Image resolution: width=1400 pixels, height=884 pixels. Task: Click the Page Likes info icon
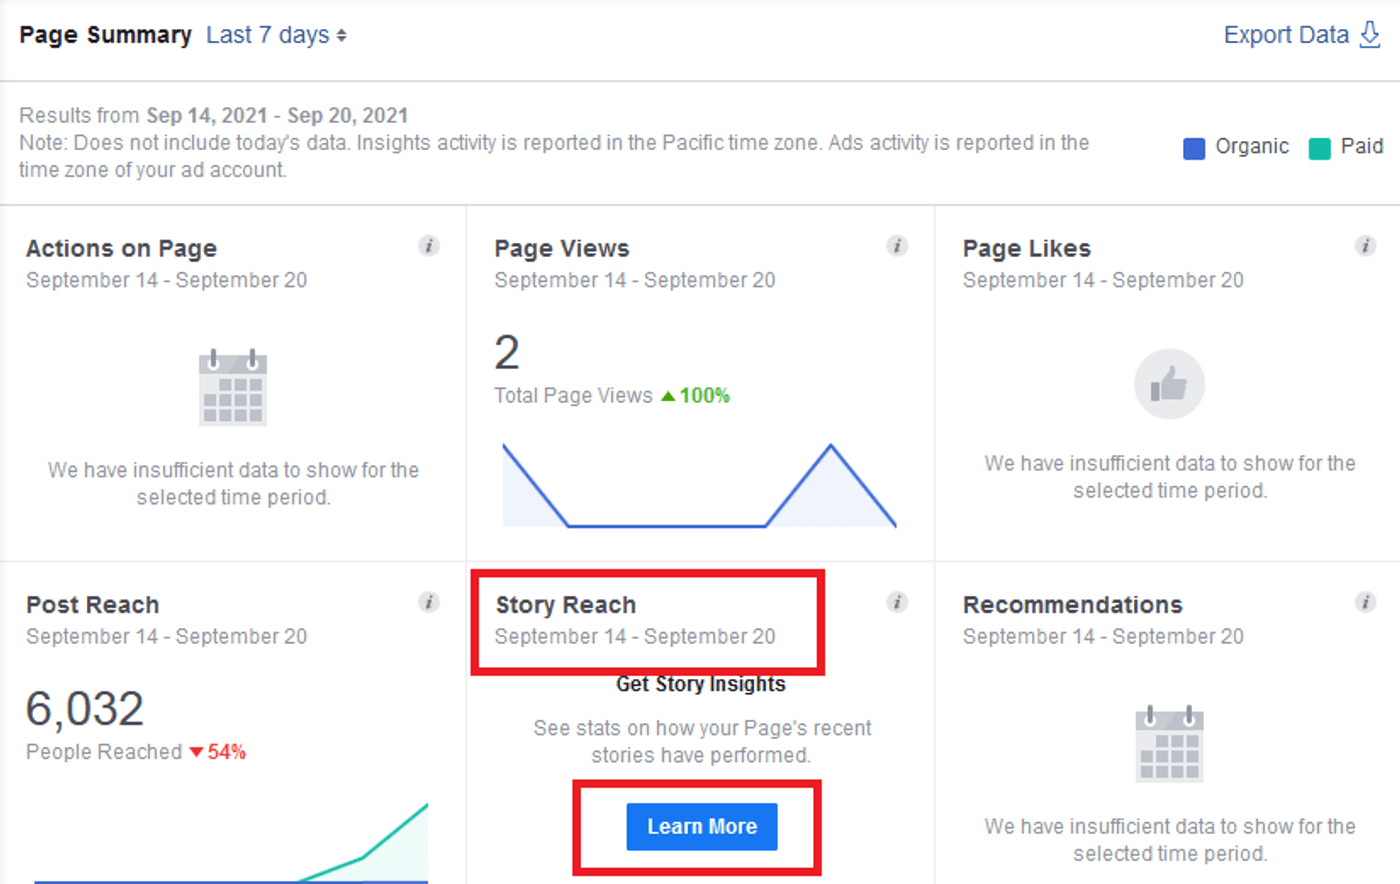1365,246
